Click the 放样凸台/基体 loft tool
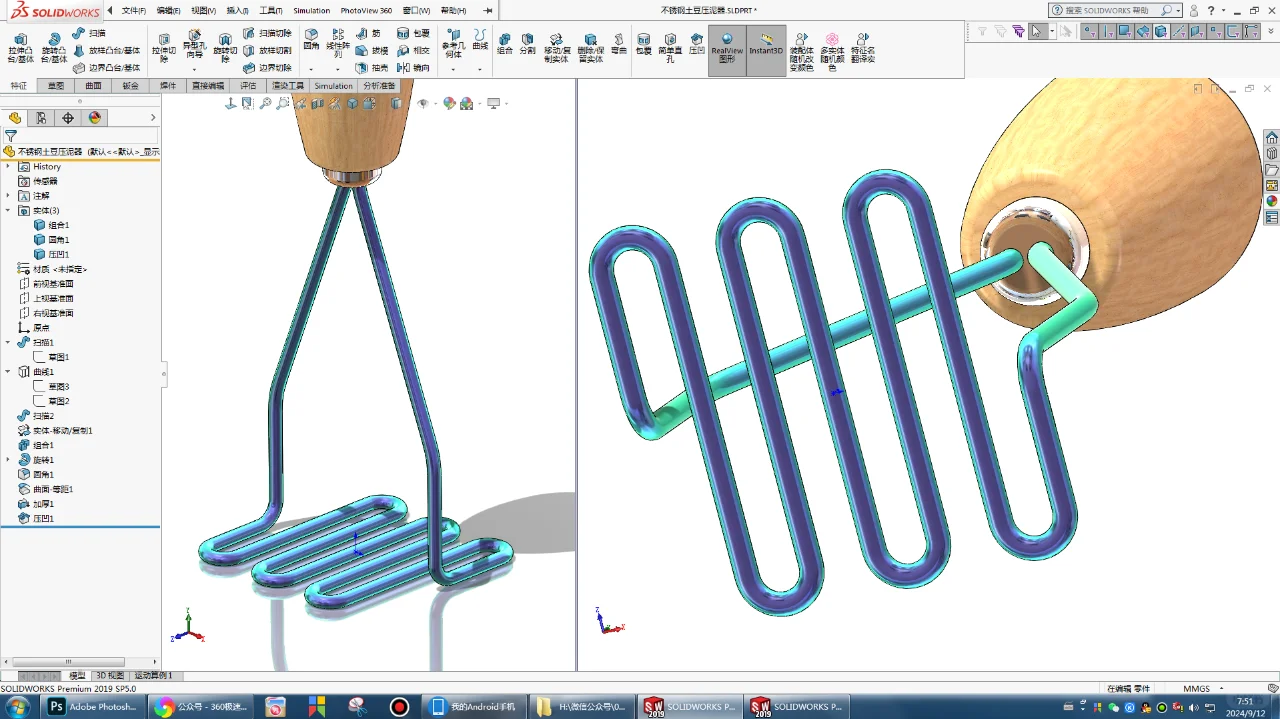The width and height of the screenshot is (1280, 719). [x=106, y=50]
